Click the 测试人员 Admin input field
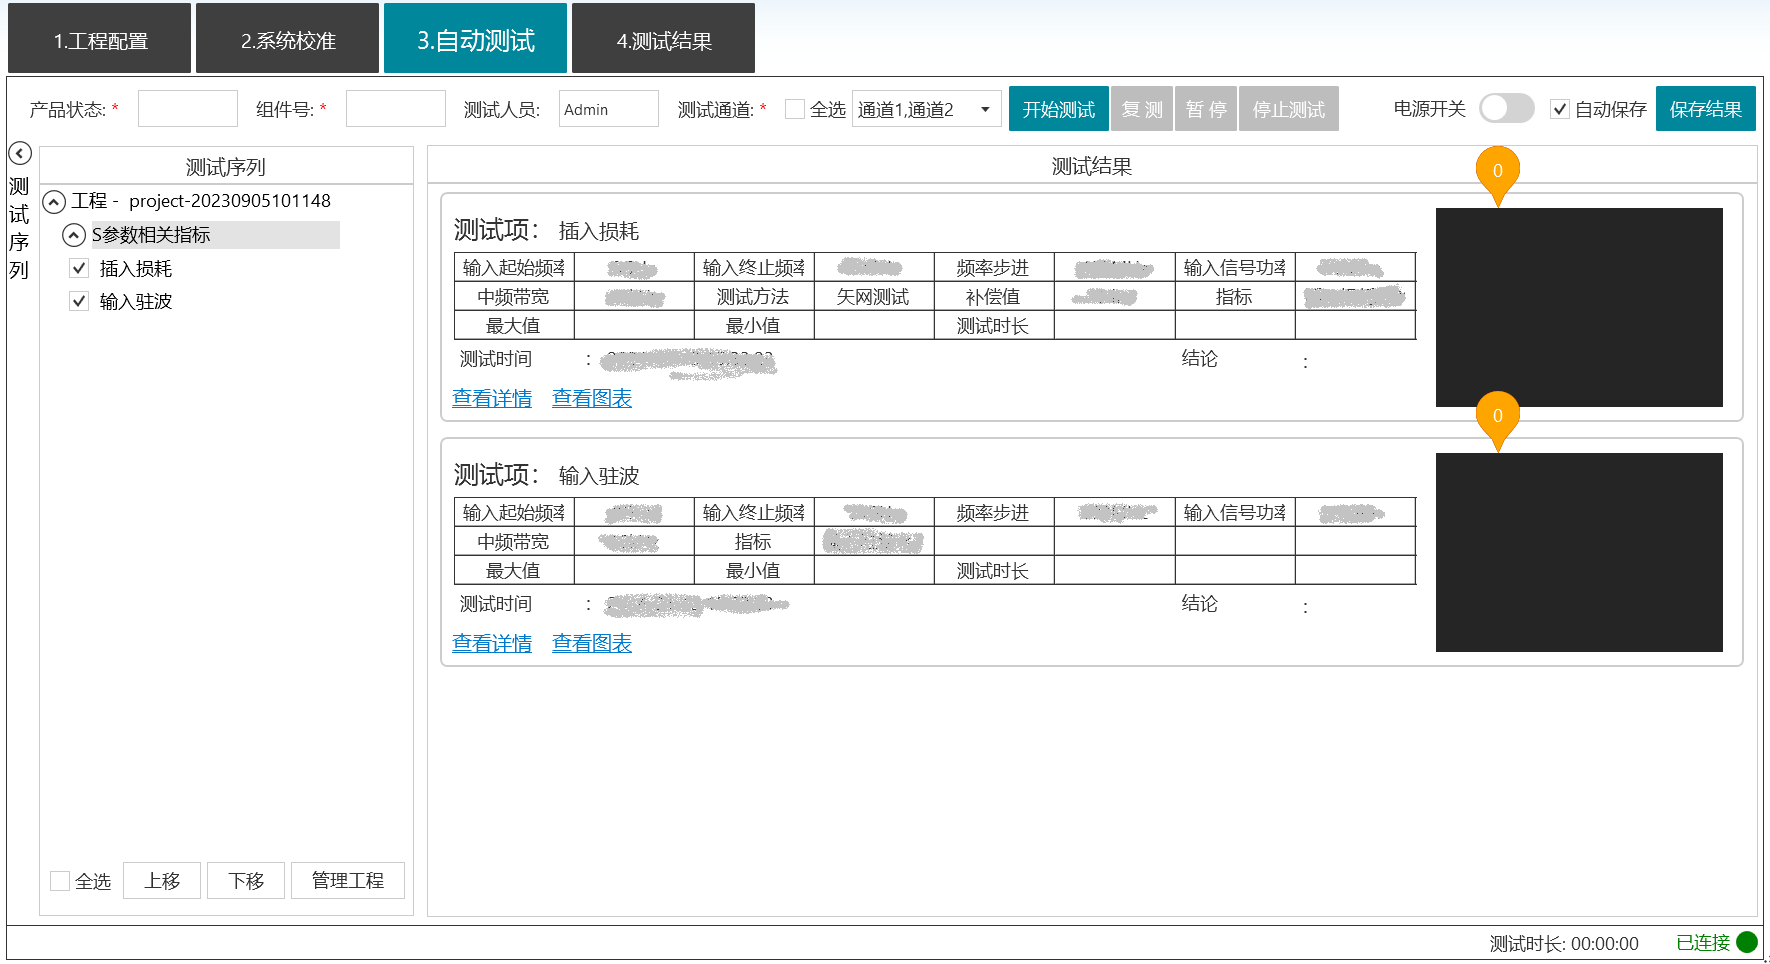 click(x=609, y=109)
